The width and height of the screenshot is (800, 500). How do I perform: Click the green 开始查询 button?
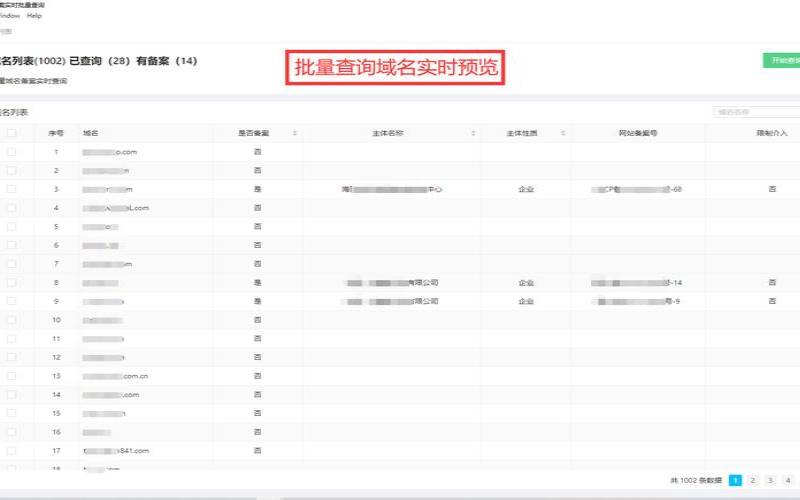(x=782, y=61)
